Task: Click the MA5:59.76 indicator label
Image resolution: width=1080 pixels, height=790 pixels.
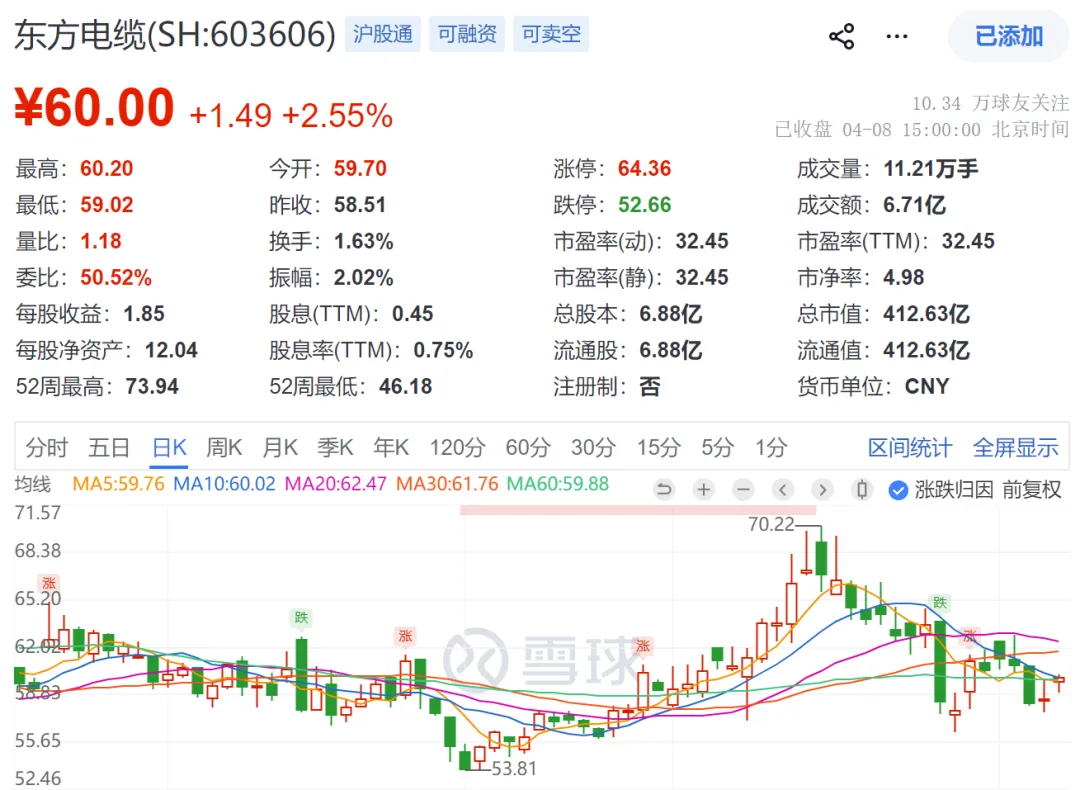Action: click(x=118, y=484)
